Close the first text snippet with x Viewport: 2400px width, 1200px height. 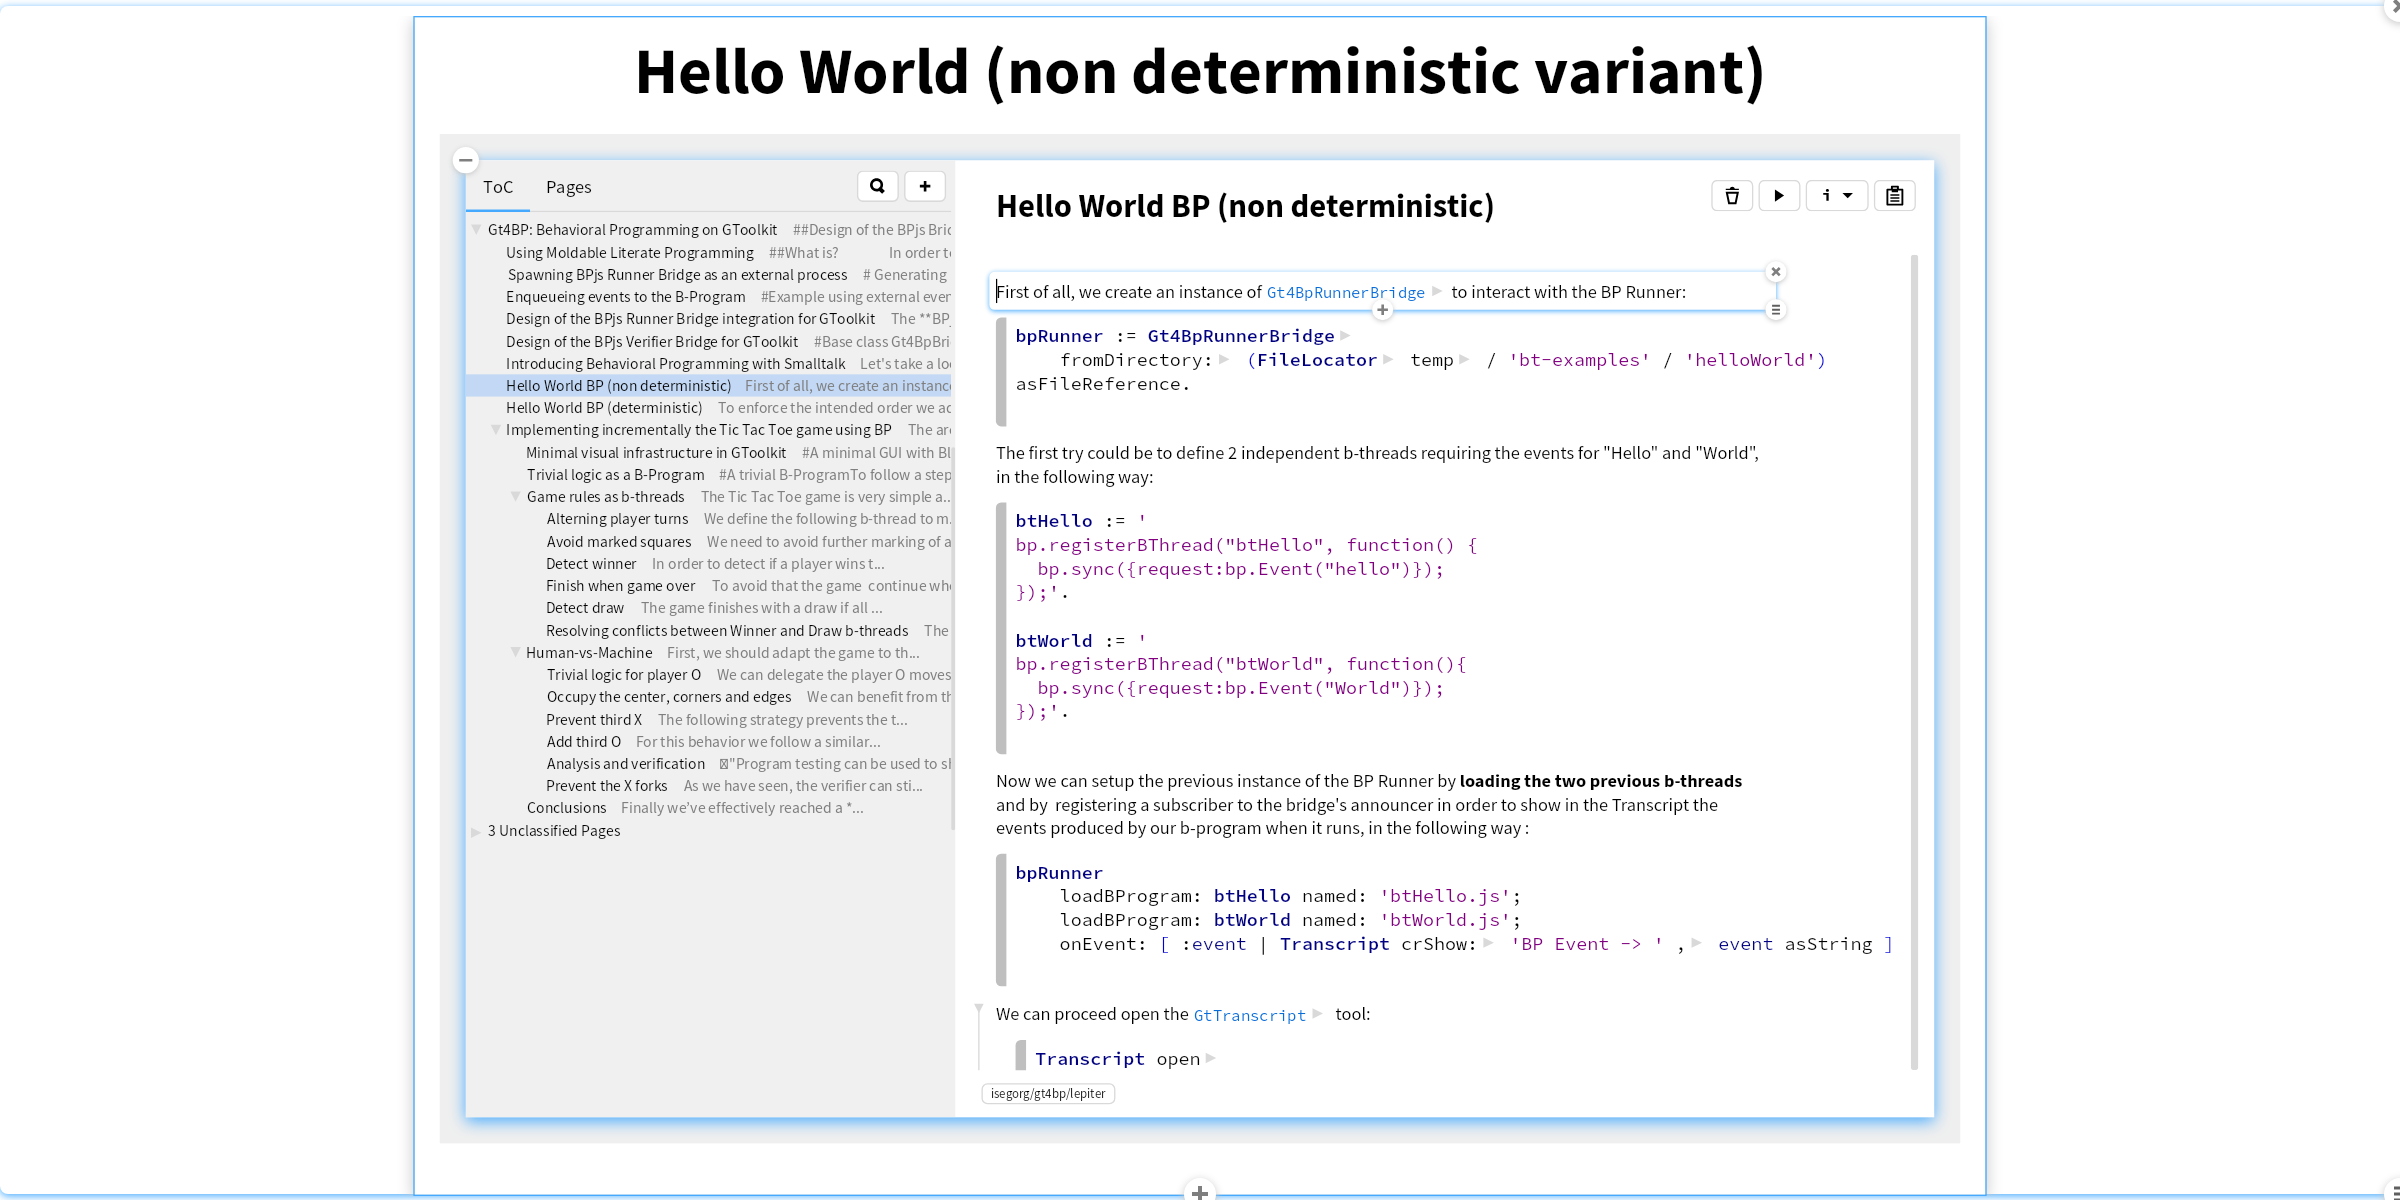pyautogui.click(x=1776, y=272)
